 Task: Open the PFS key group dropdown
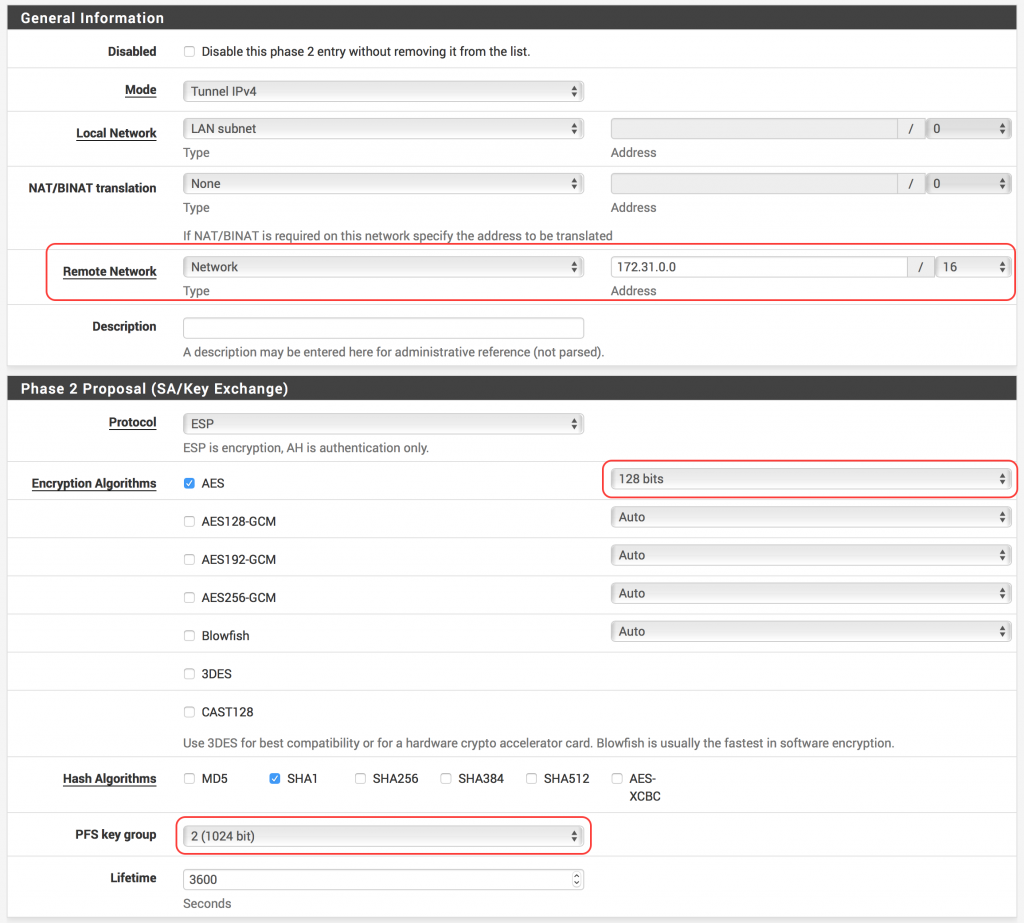coord(383,836)
